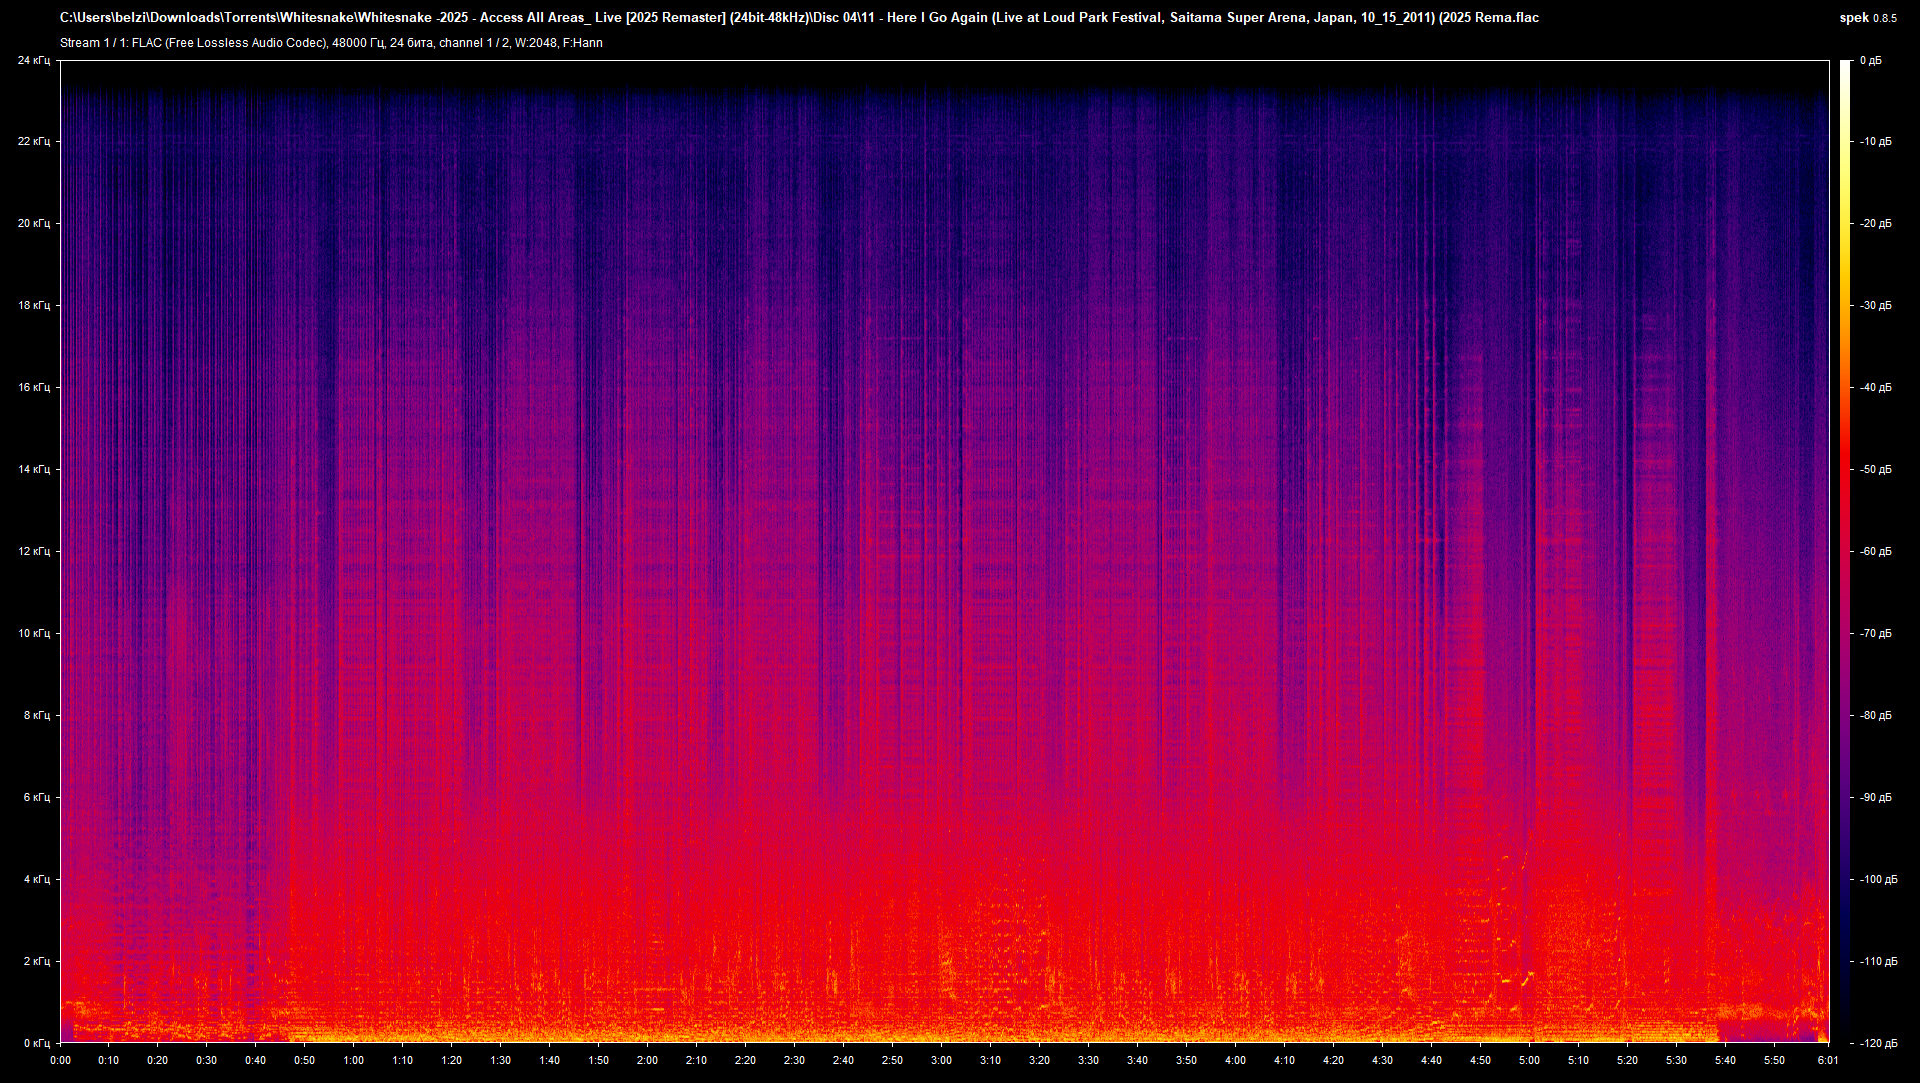This screenshot has width=1920, height=1083.
Task: Click the spek 0.8.5 version label
Action: pyautogui.click(x=1868, y=18)
